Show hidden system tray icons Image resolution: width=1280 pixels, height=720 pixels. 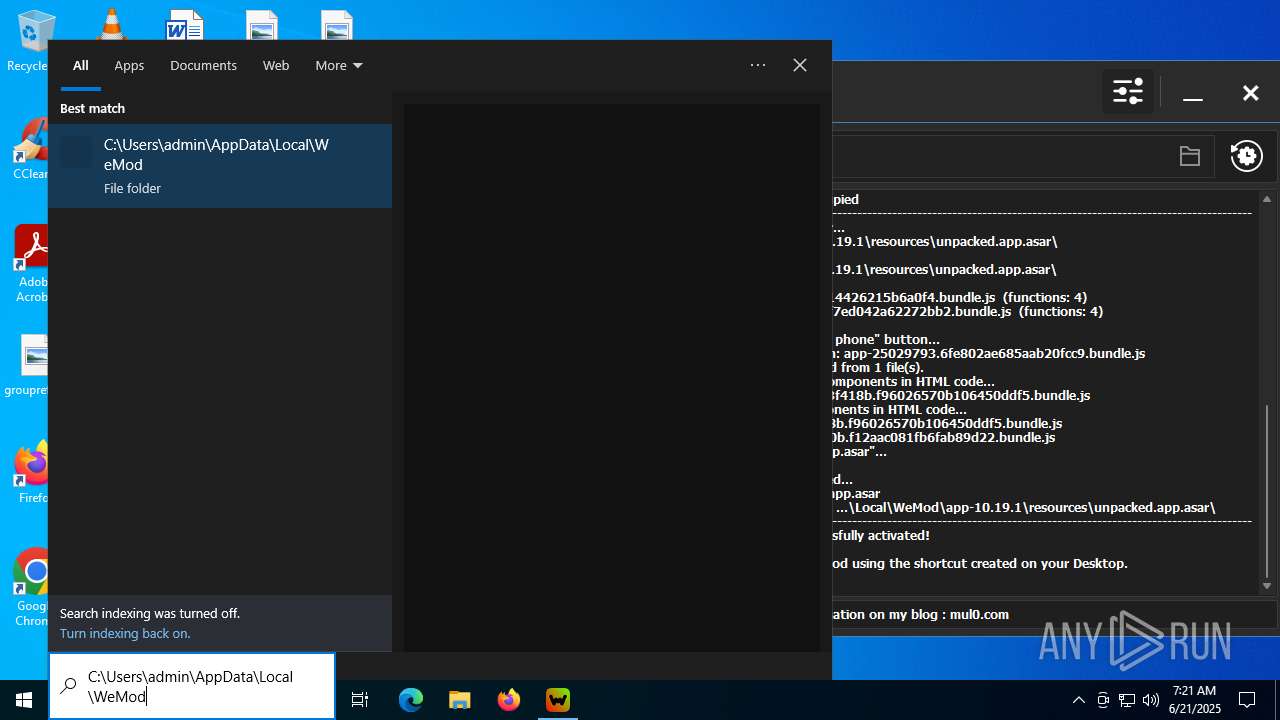coord(1079,700)
